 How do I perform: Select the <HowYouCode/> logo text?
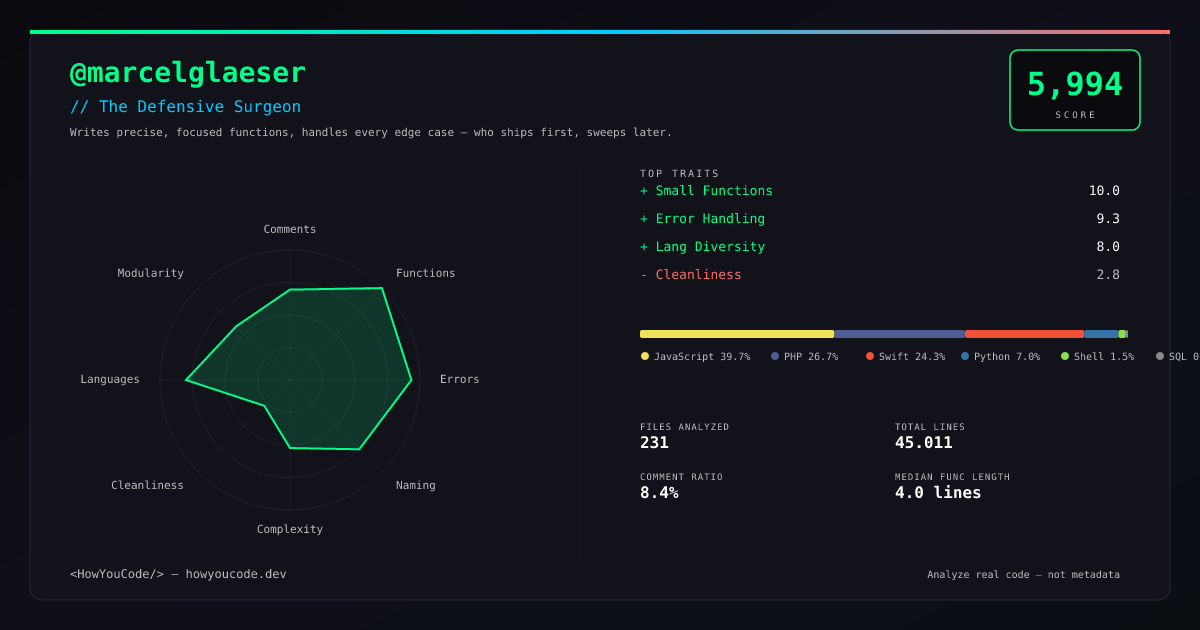coord(116,574)
